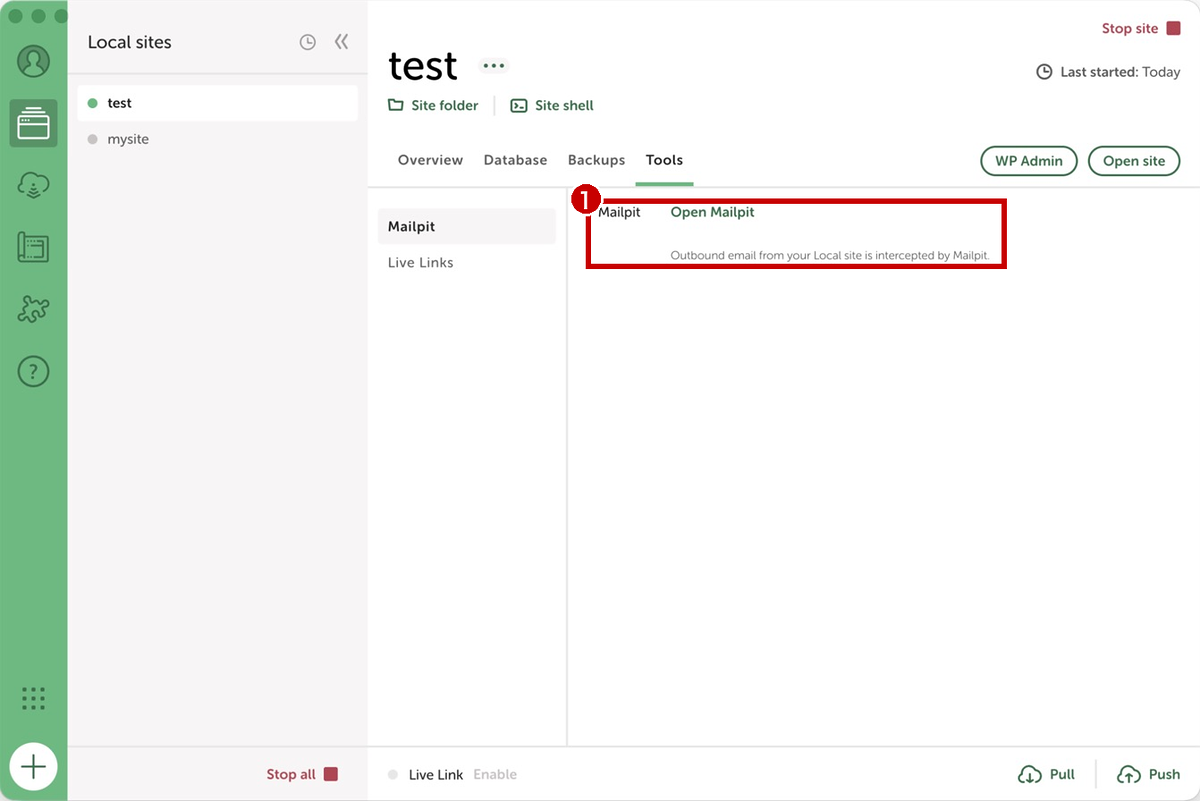Sort sites using the clock icon

(308, 42)
